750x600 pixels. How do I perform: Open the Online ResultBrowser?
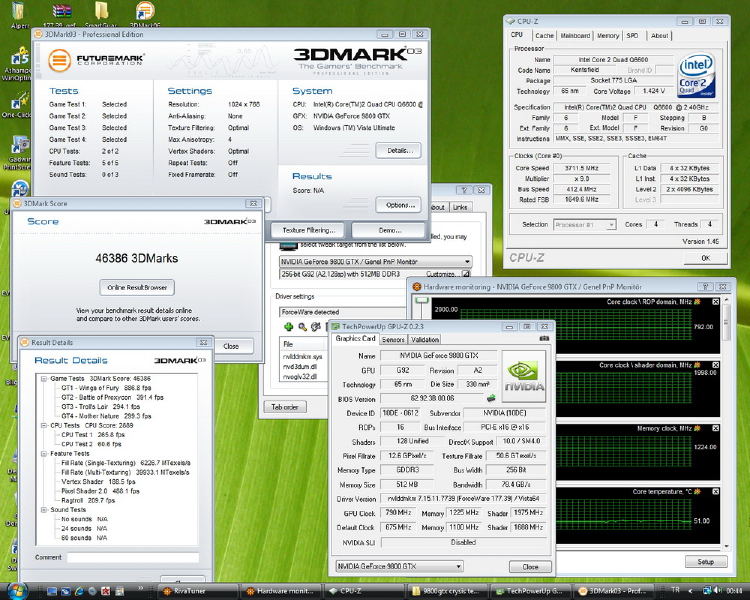tap(137, 288)
